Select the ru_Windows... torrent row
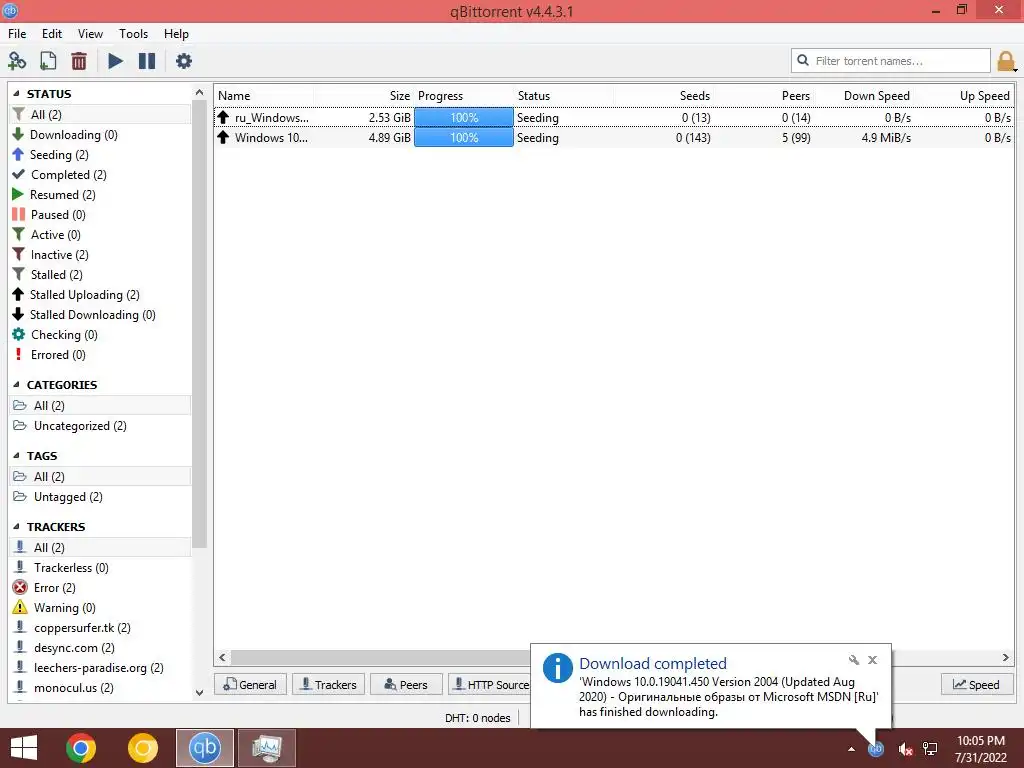This screenshot has width=1024, height=768. 614,118
